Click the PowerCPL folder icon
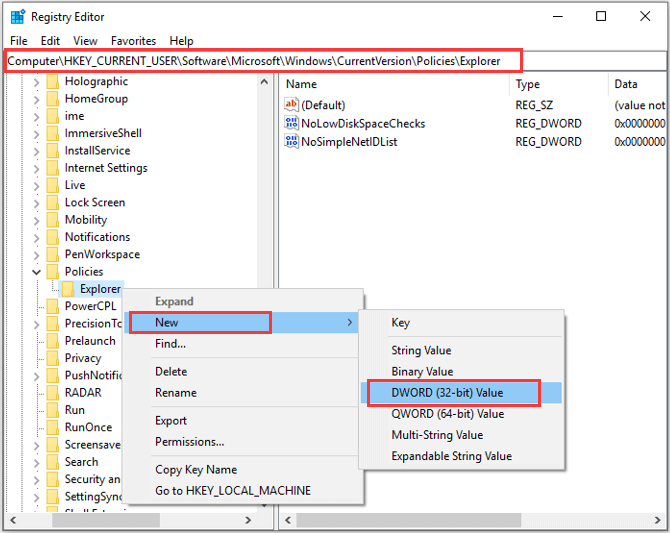The height and width of the screenshot is (533, 670). tap(53, 306)
